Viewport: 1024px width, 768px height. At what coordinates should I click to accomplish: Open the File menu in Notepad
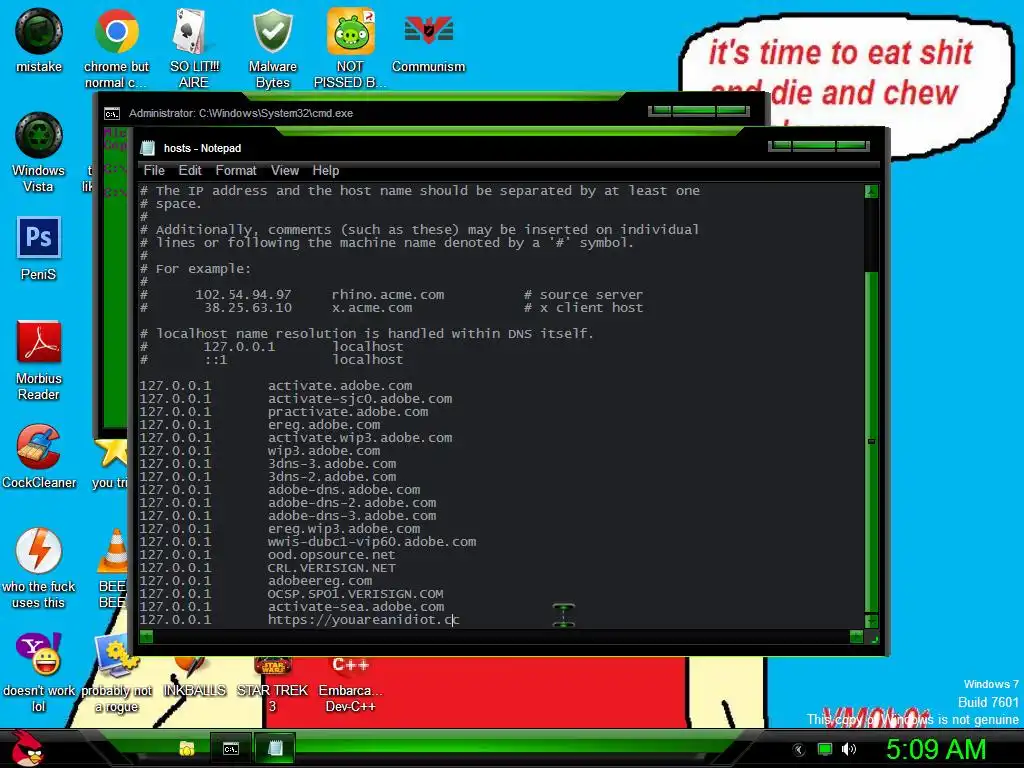coord(154,170)
